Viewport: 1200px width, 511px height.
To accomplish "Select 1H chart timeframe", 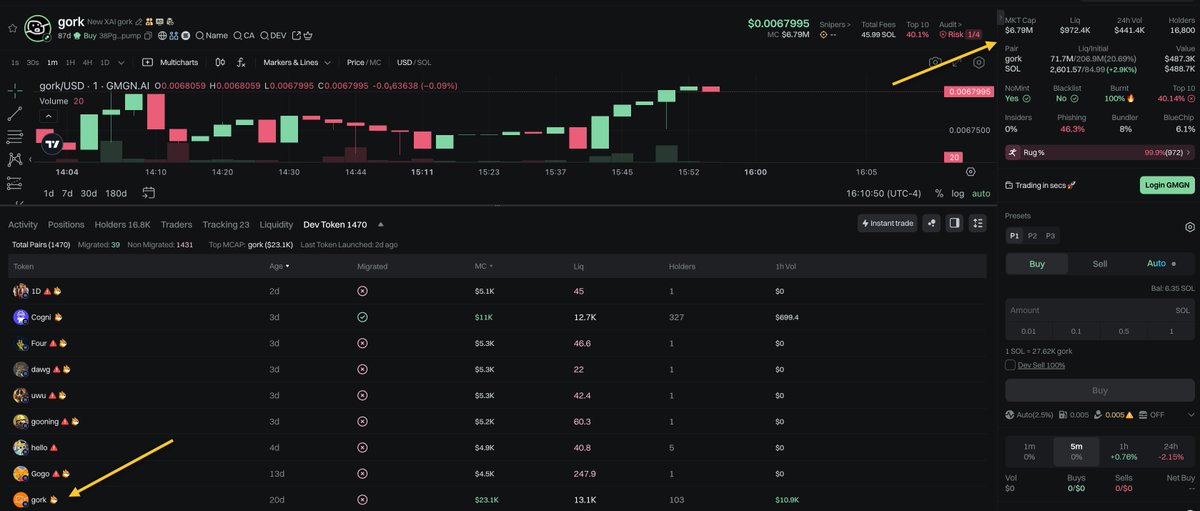I will click(70, 62).
